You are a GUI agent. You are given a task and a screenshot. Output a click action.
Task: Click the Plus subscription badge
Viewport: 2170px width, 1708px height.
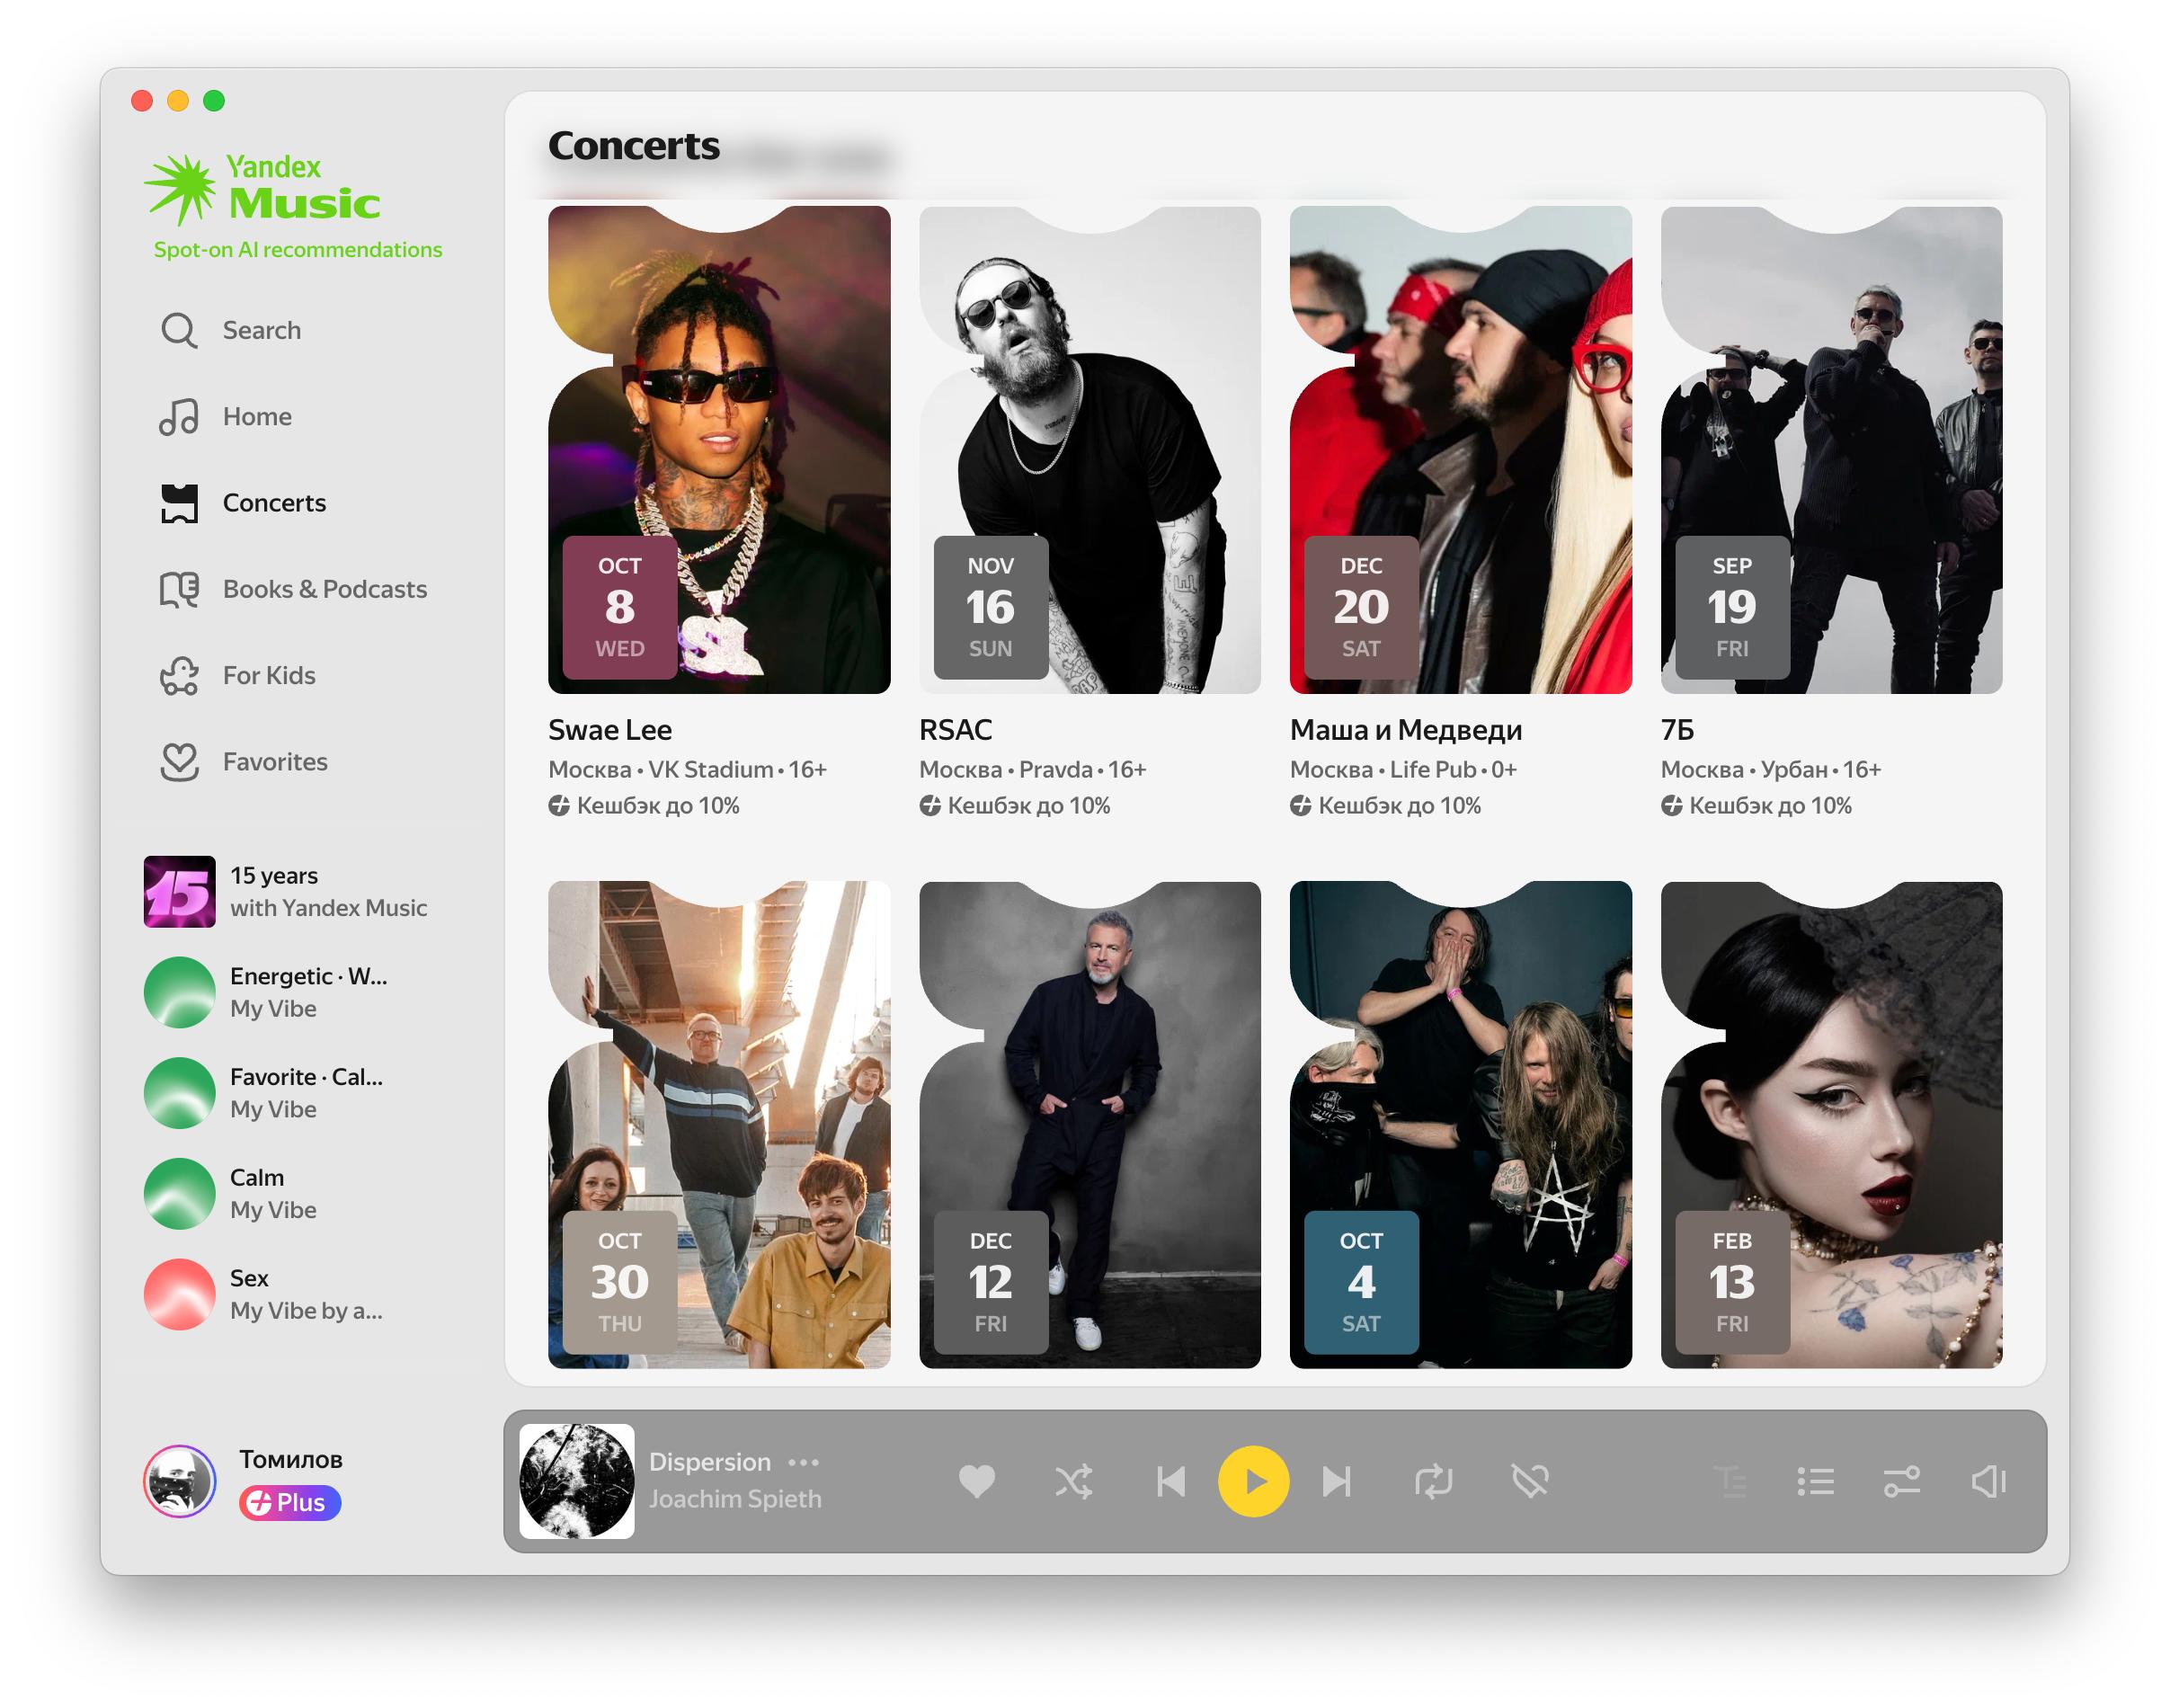point(289,1503)
